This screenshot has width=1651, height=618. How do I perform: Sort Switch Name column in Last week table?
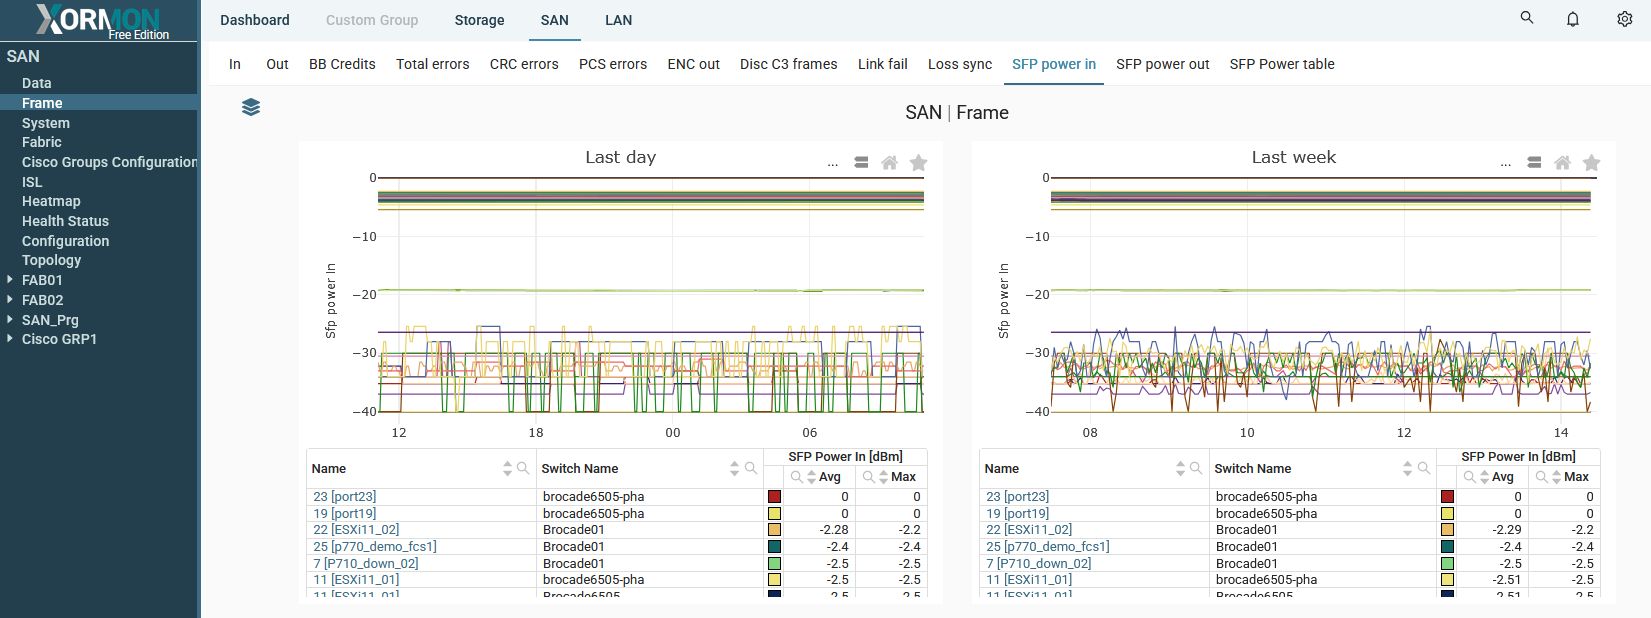pyautogui.click(x=1408, y=468)
